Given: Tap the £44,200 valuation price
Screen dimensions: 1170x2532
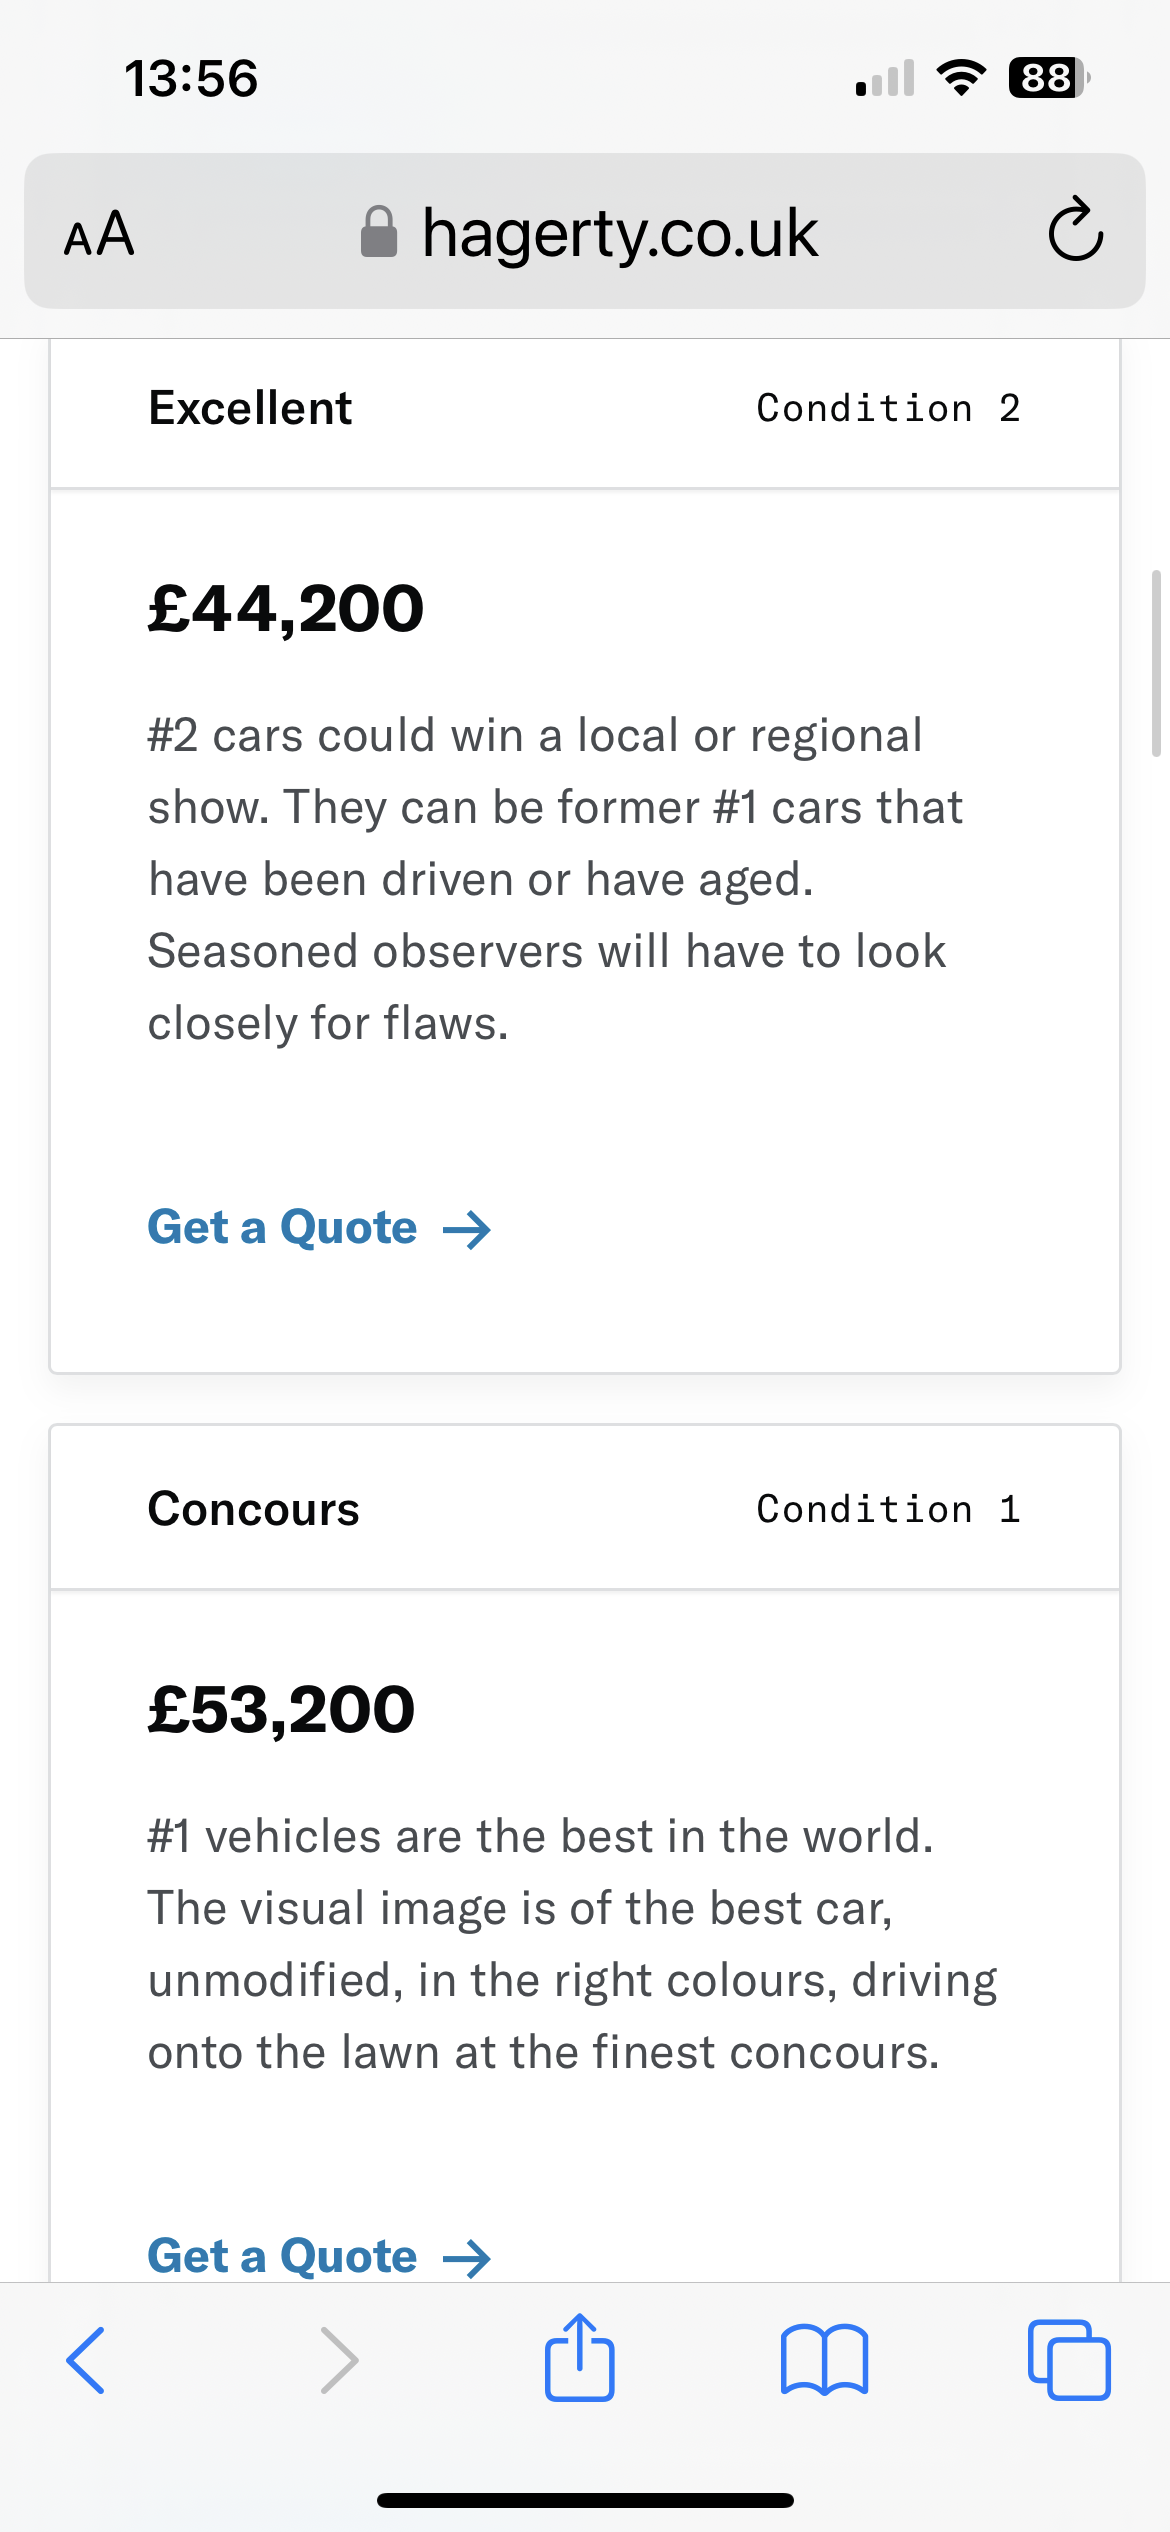Looking at the screenshot, I should click(286, 608).
